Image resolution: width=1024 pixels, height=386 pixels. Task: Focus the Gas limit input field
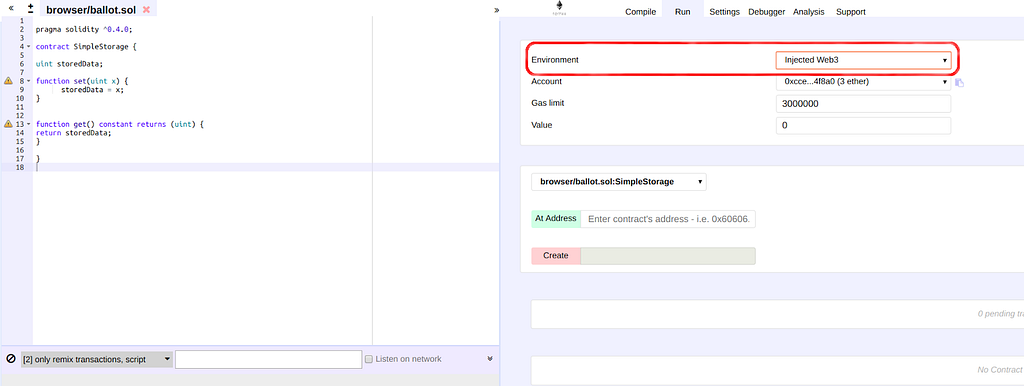[x=863, y=104]
